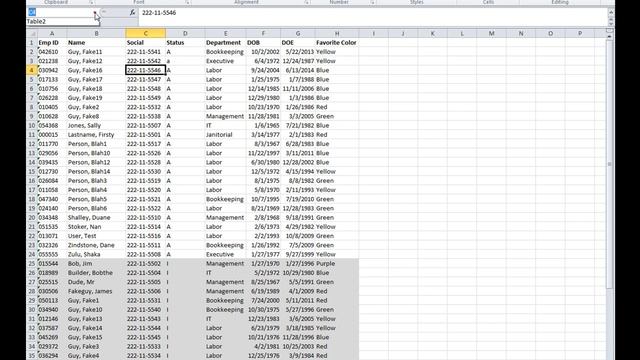Select column P header
This screenshot has height=360, width=640.
[580, 33]
